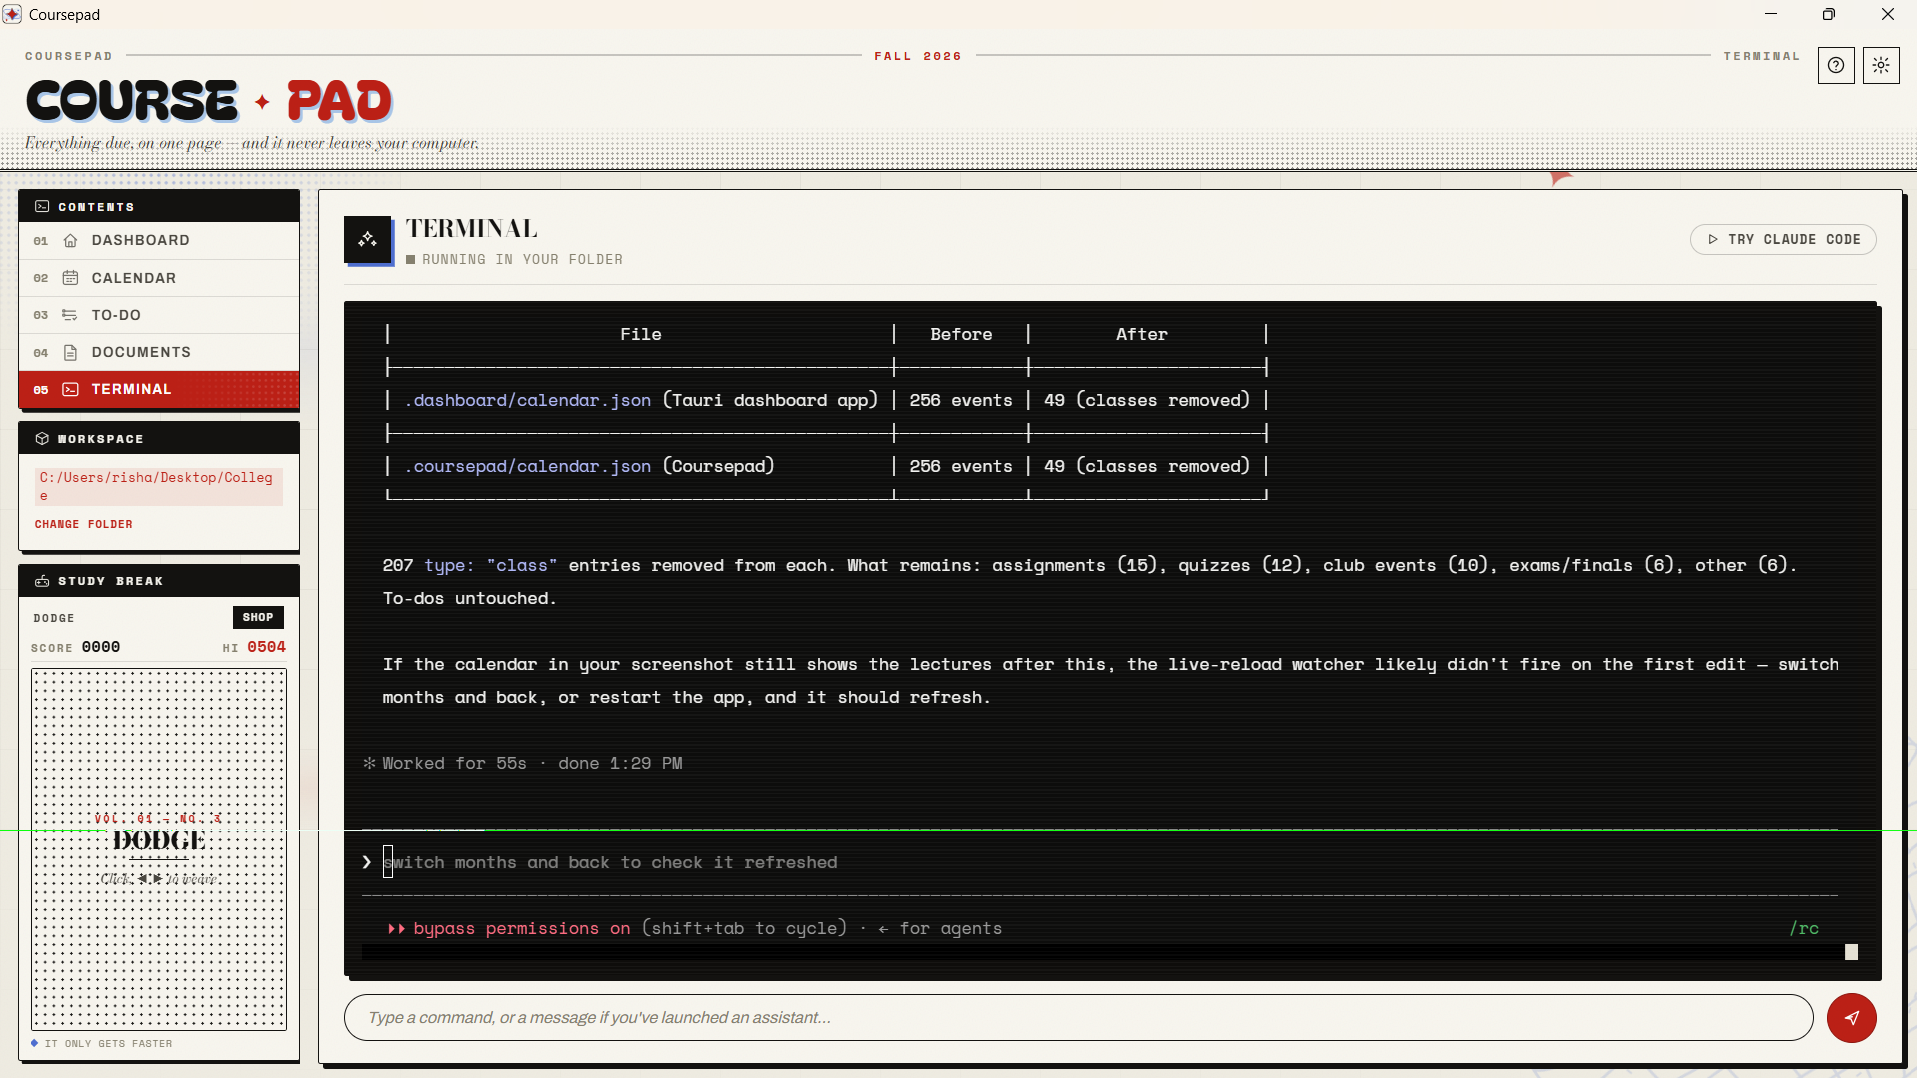
Task: Click the Workspace cube icon
Action: coord(42,439)
